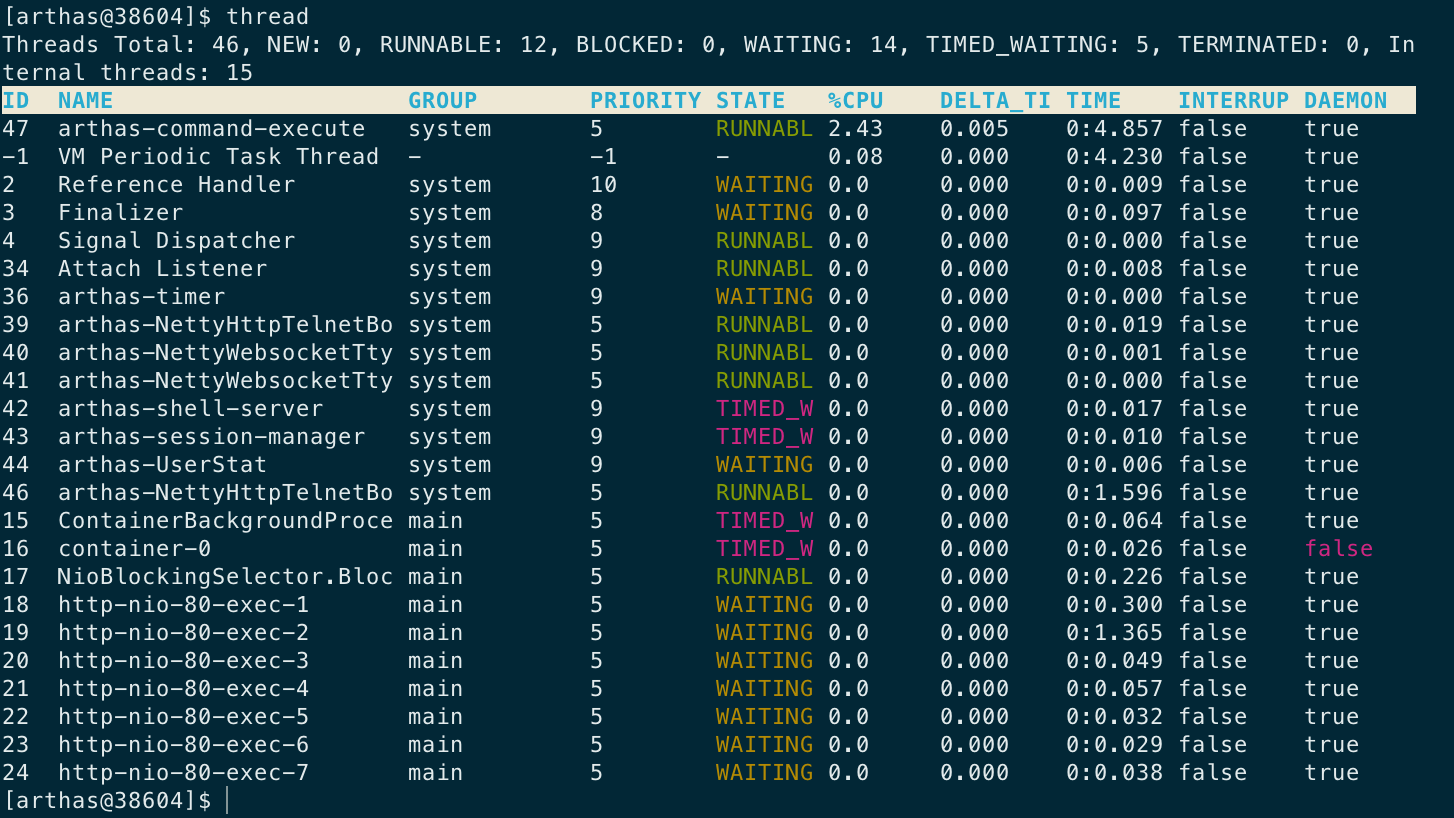Select the NioBlockingSelector.Bloc thread name
This screenshot has height=818, width=1454.
point(226,577)
